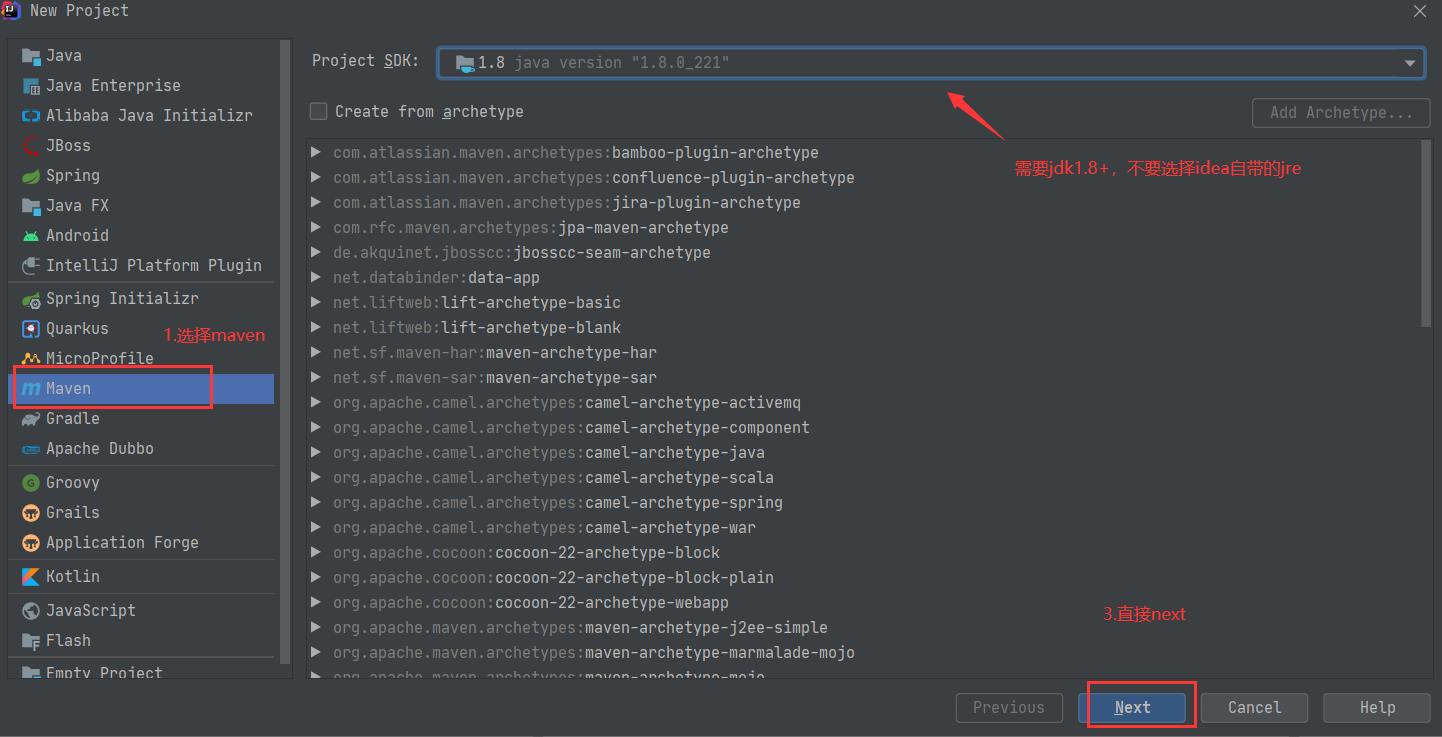Screen dimensions: 1442x737
Task: Choose Gradle project type
Action: pyautogui.click(x=141, y=419)
